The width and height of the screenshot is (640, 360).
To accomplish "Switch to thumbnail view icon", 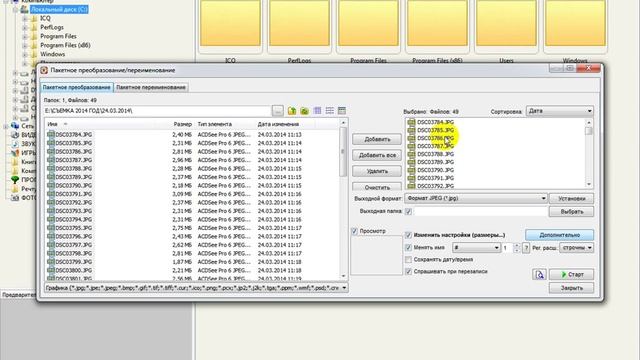I will pyautogui.click(x=317, y=111).
